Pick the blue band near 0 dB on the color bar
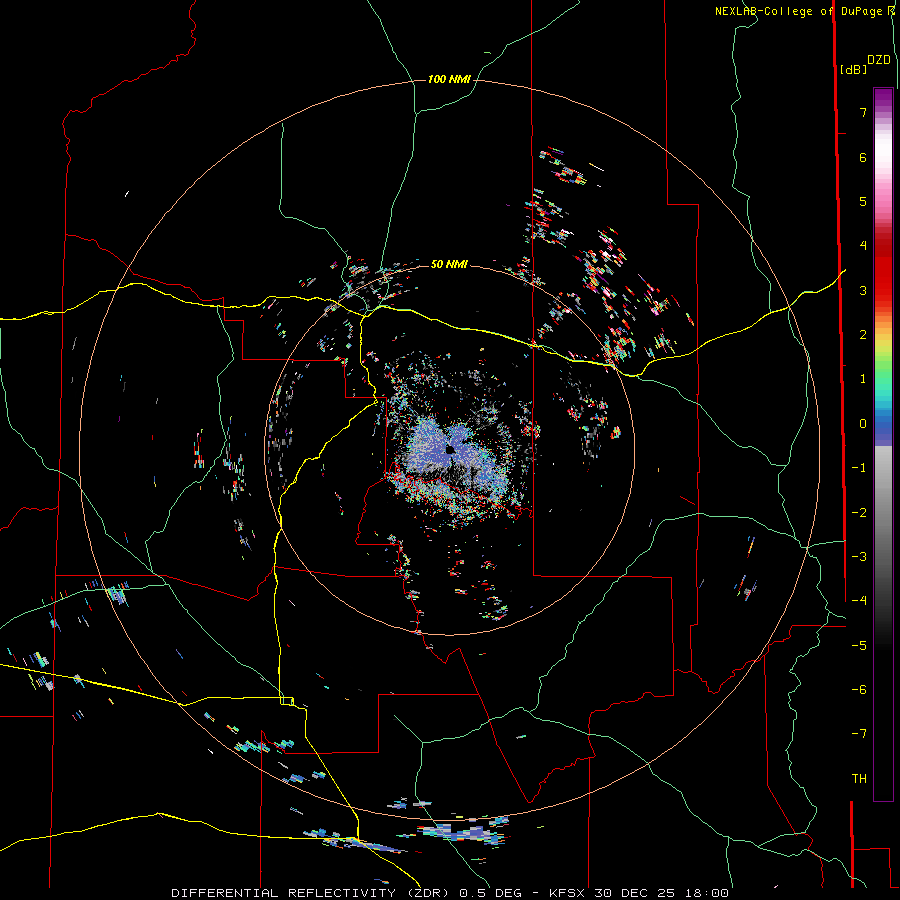 883,424
